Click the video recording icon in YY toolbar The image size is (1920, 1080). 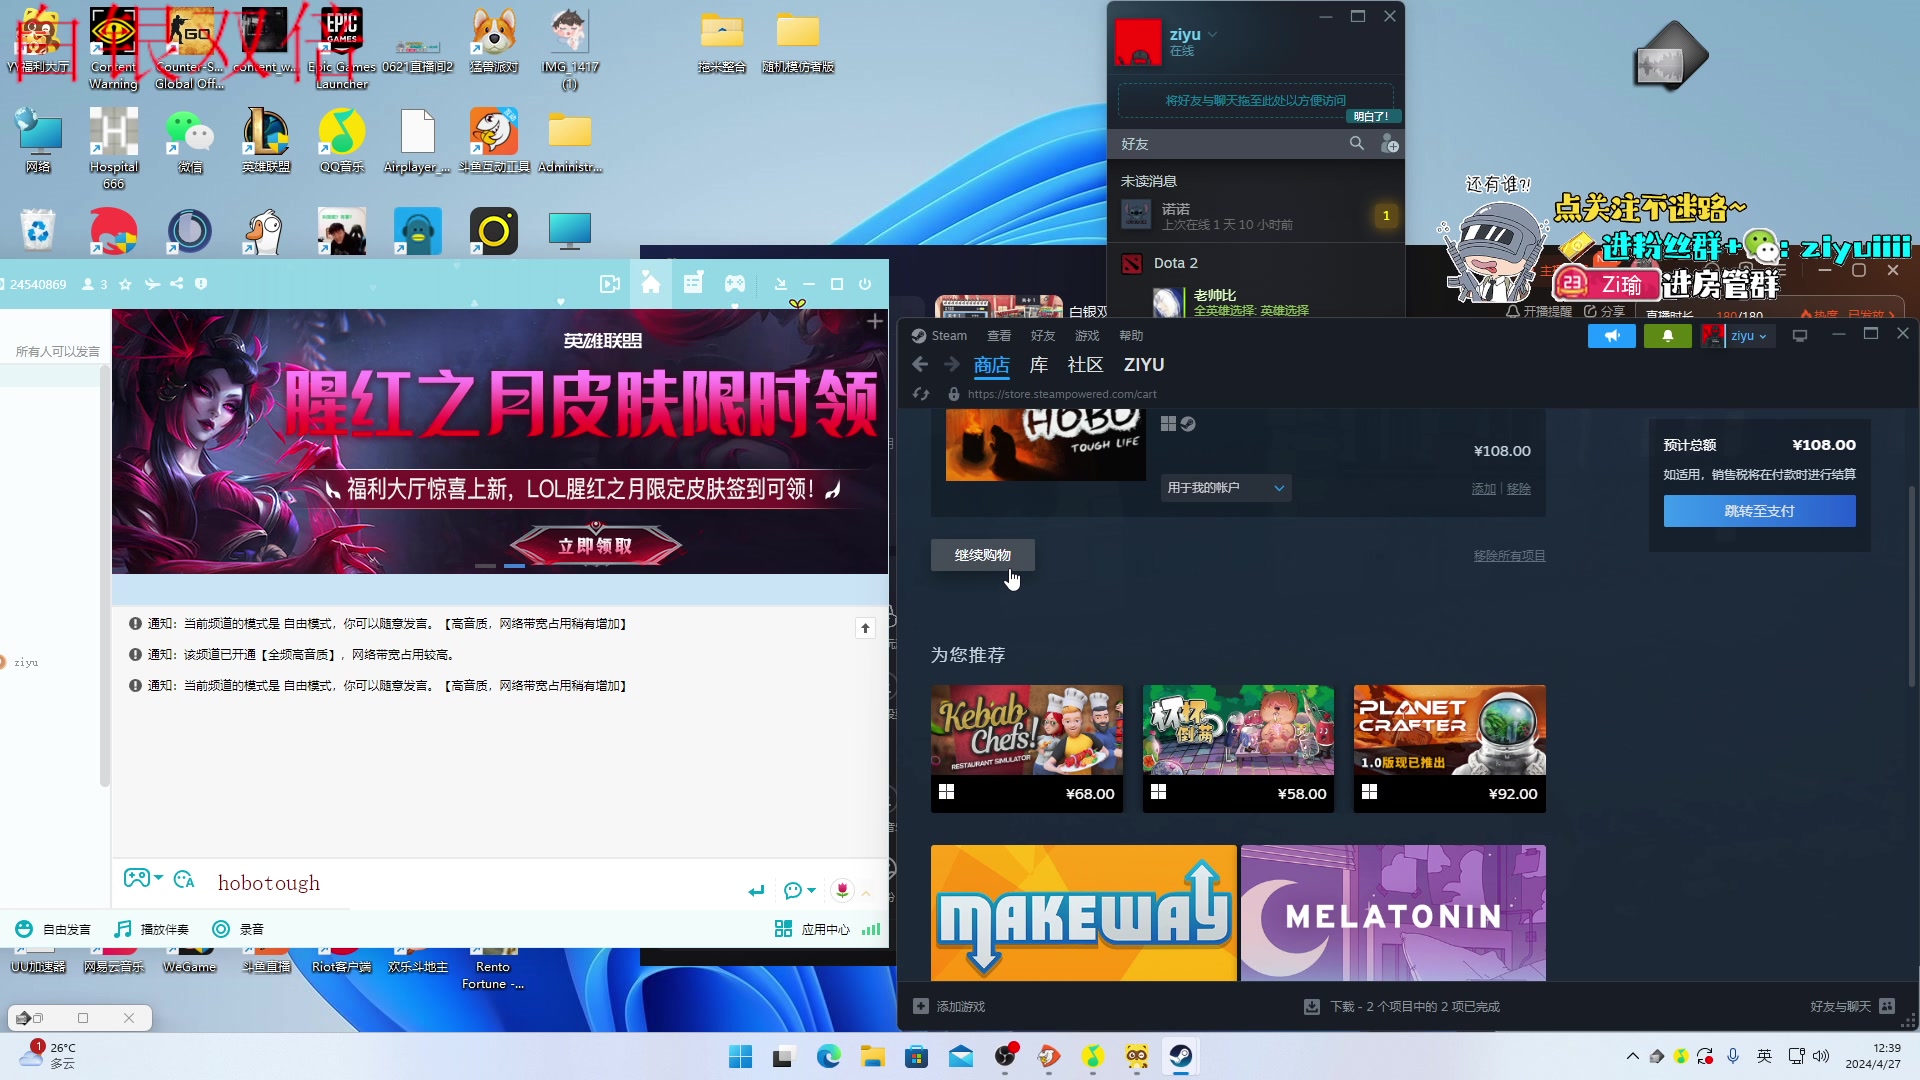point(610,284)
